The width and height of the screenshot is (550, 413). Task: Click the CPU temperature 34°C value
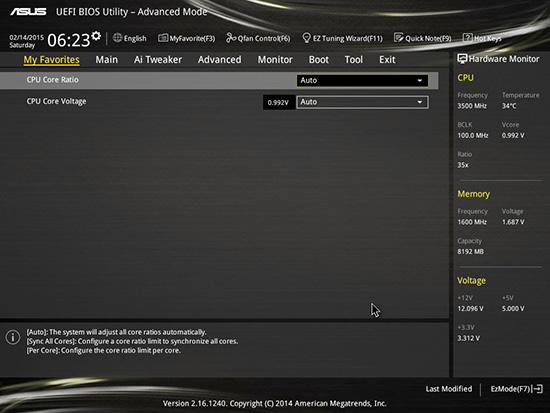click(509, 106)
